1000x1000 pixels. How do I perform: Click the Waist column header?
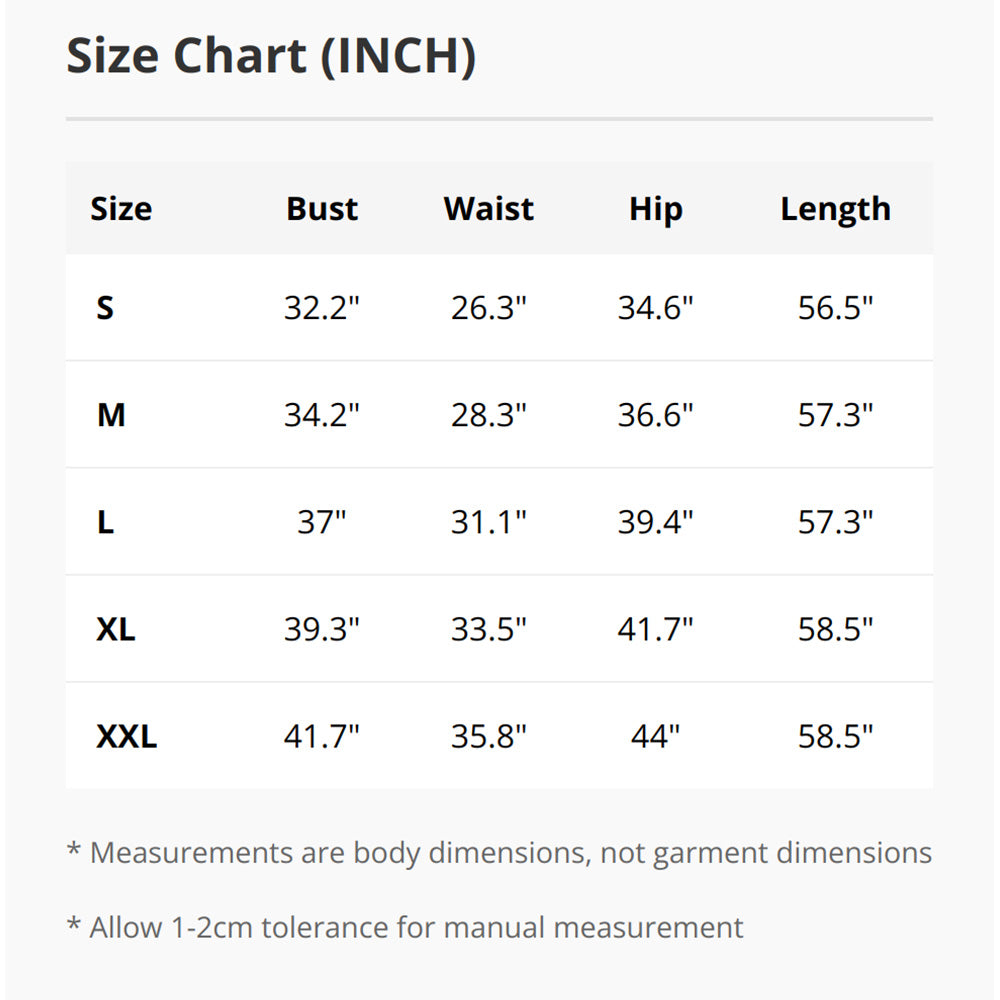pos(488,209)
